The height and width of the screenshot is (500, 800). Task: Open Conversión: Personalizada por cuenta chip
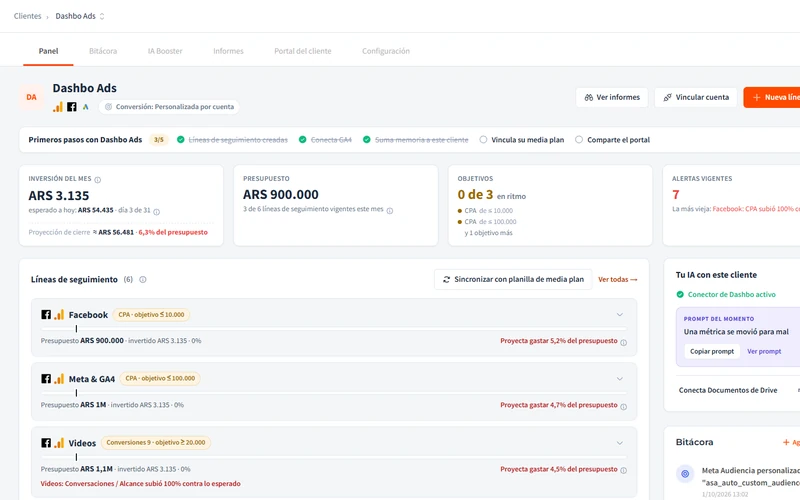(169, 107)
